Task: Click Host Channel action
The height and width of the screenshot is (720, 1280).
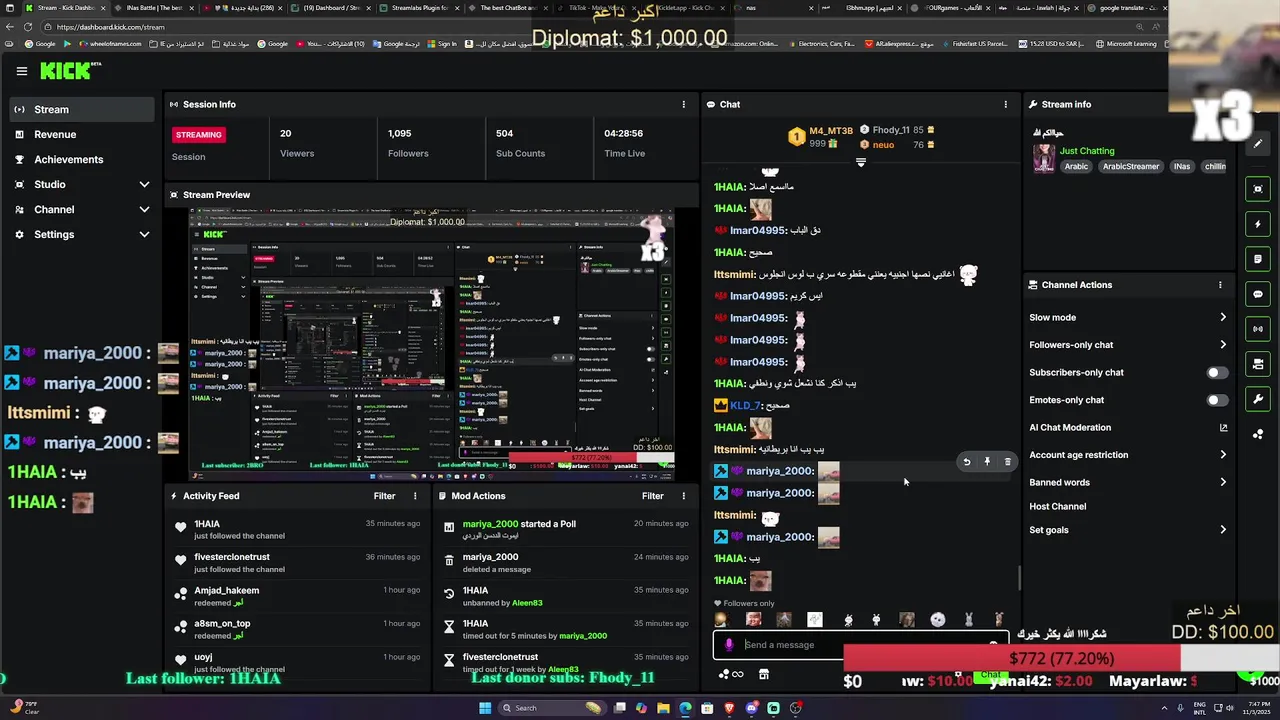Action: pyautogui.click(x=1057, y=507)
